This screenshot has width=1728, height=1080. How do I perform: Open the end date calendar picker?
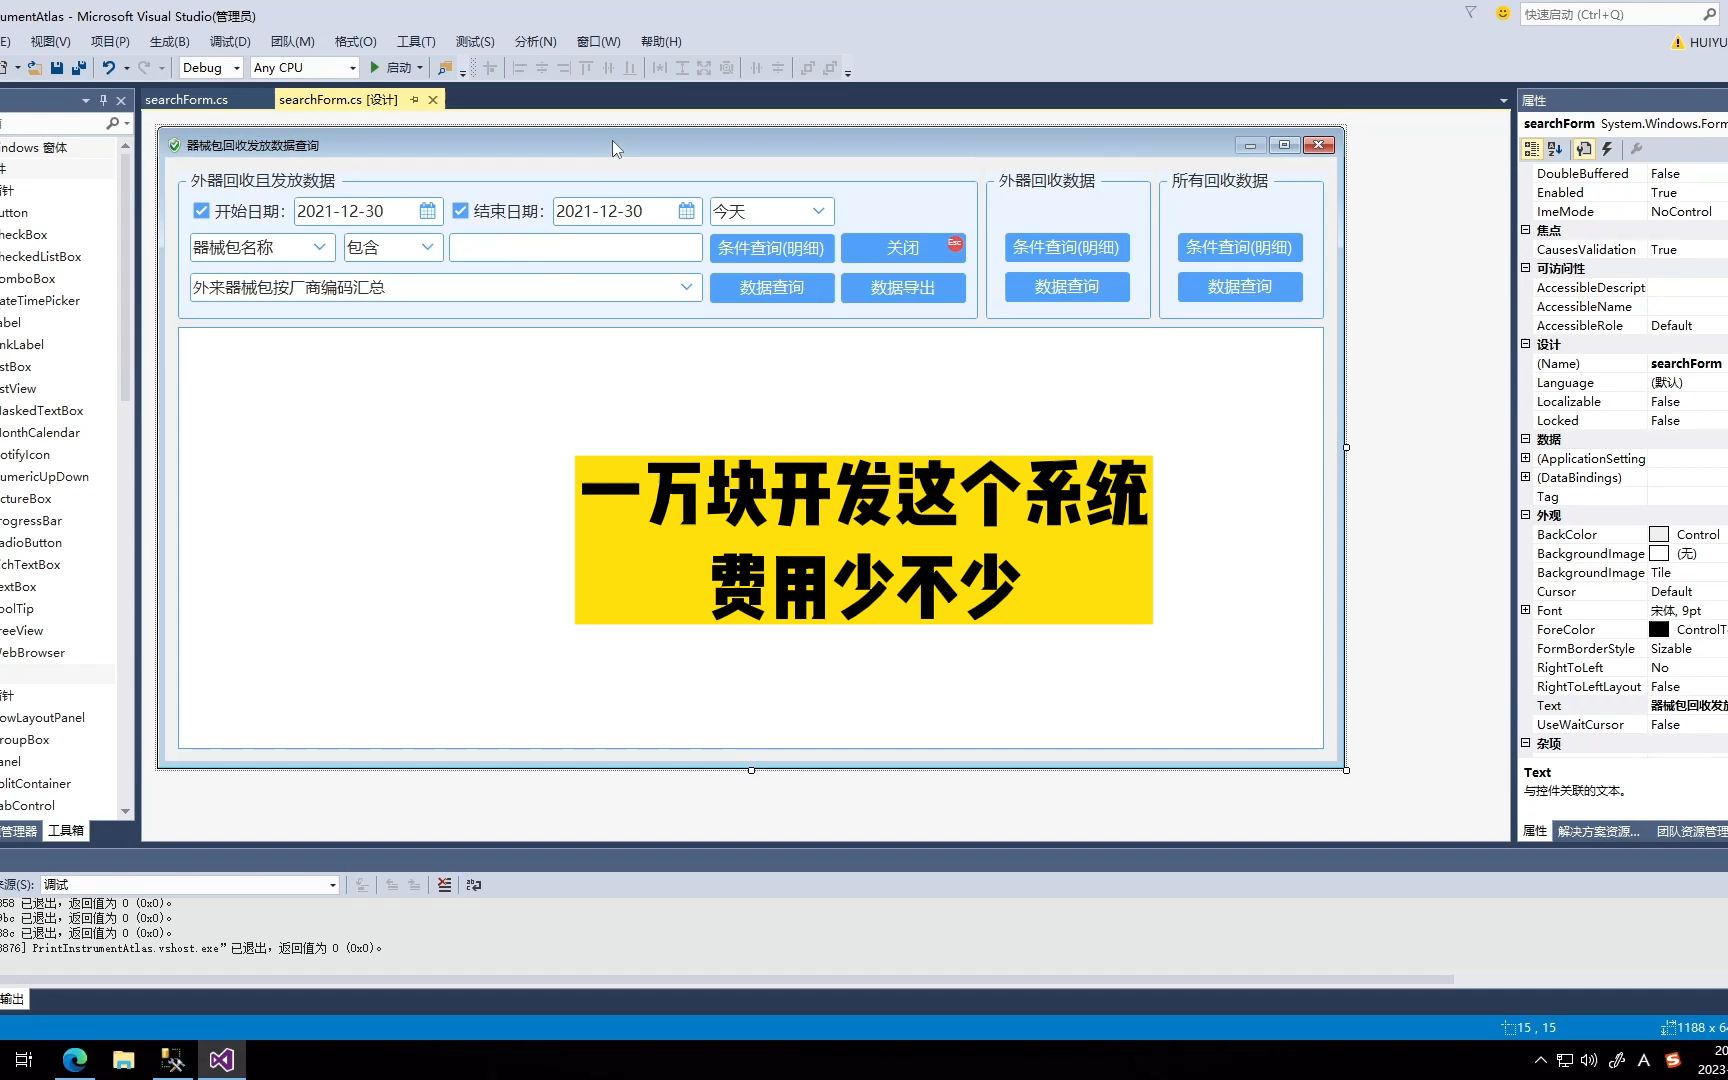[x=687, y=211]
